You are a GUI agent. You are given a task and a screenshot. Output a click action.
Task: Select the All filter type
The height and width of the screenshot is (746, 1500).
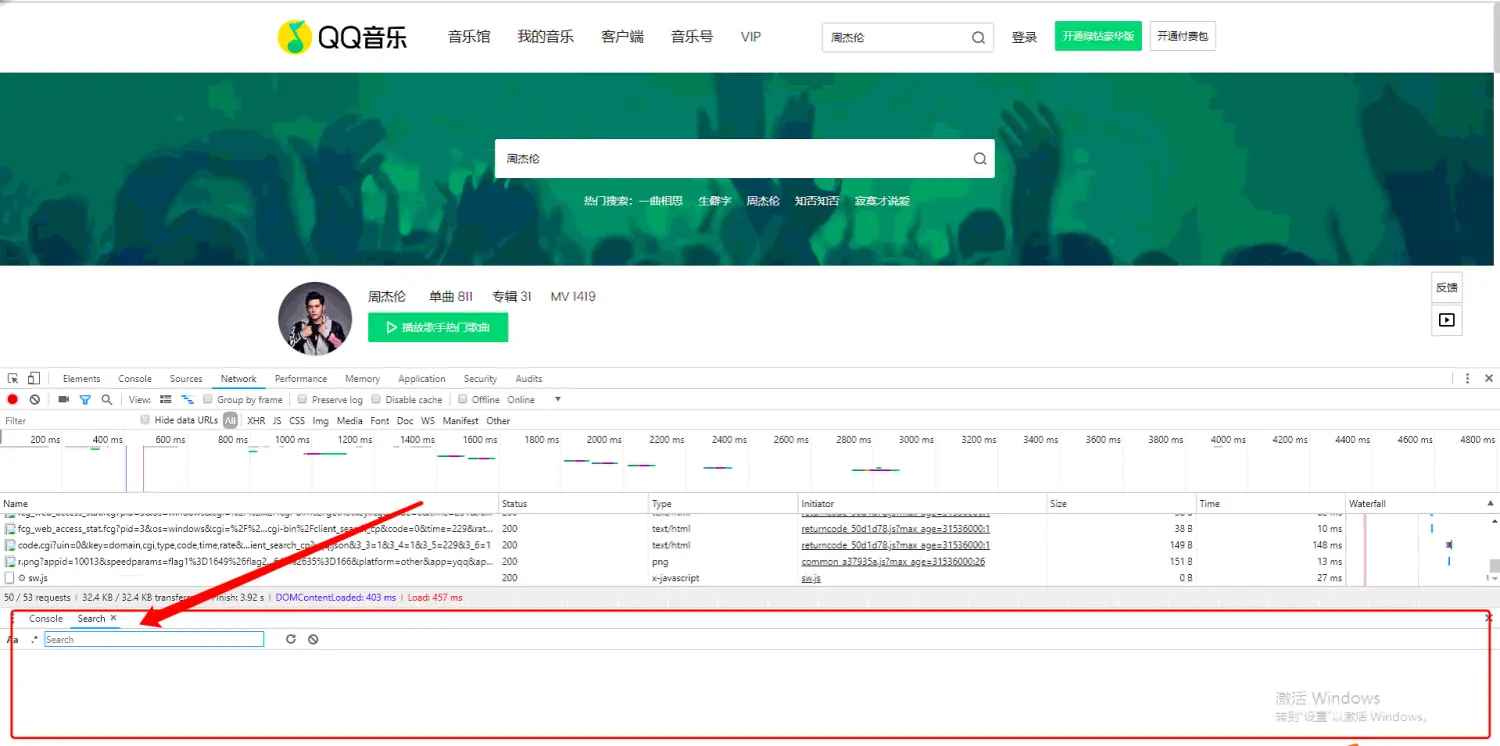(231, 421)
